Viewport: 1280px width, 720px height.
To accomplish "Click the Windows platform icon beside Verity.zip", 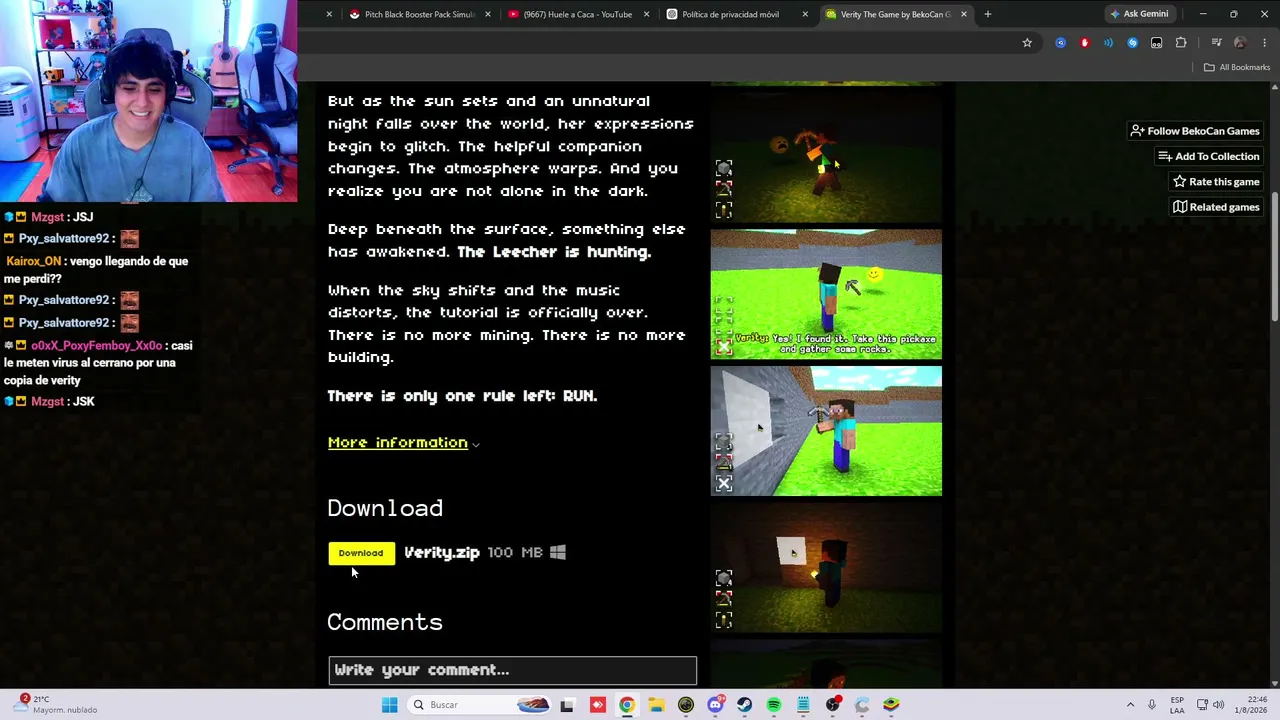I will [558, 552].
